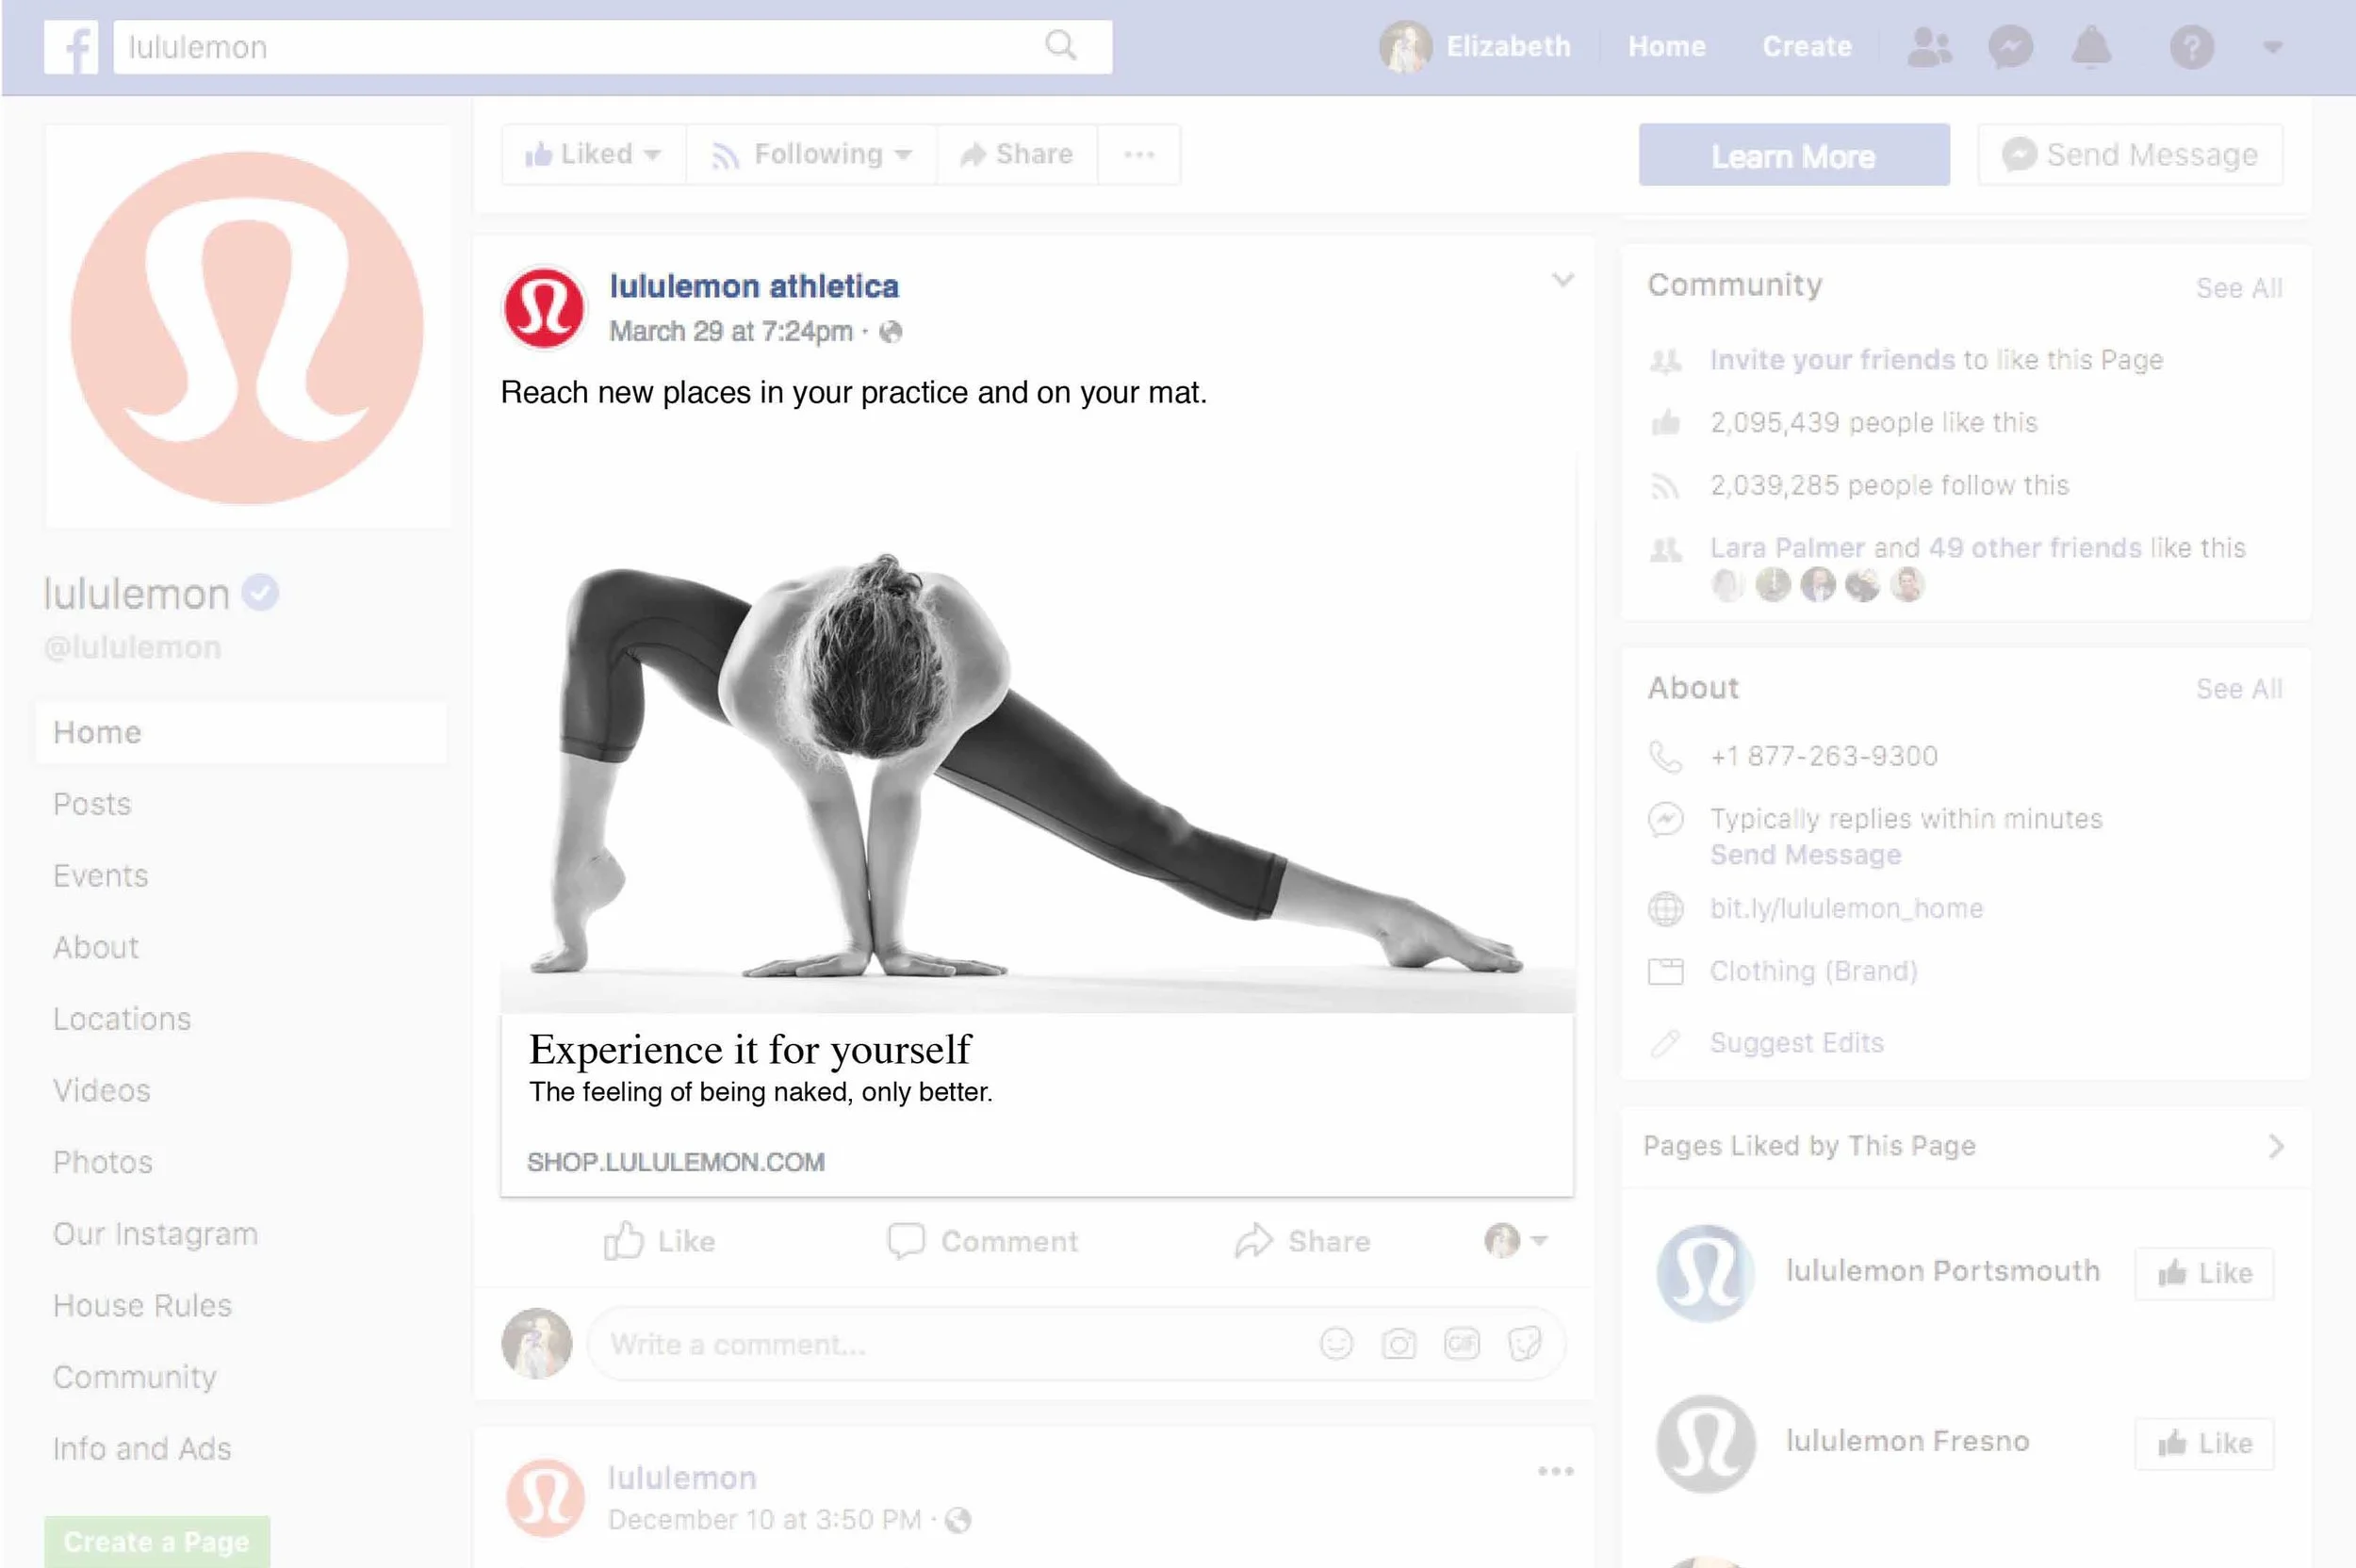Viewport: 2356px width, 1568px height.
Task: Toggle the Liked button on page
Action: [x=593, y=154]
